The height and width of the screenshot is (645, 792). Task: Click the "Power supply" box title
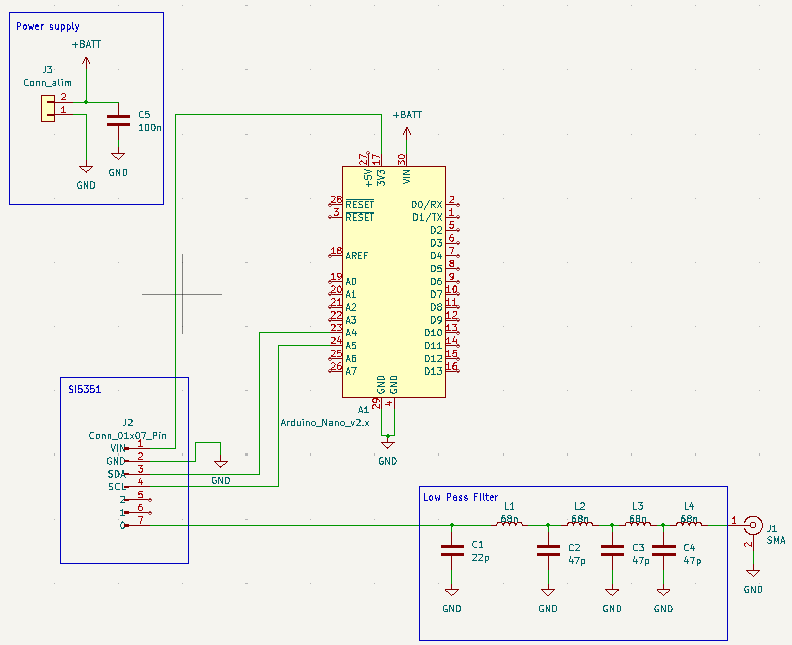pos(48,26)
